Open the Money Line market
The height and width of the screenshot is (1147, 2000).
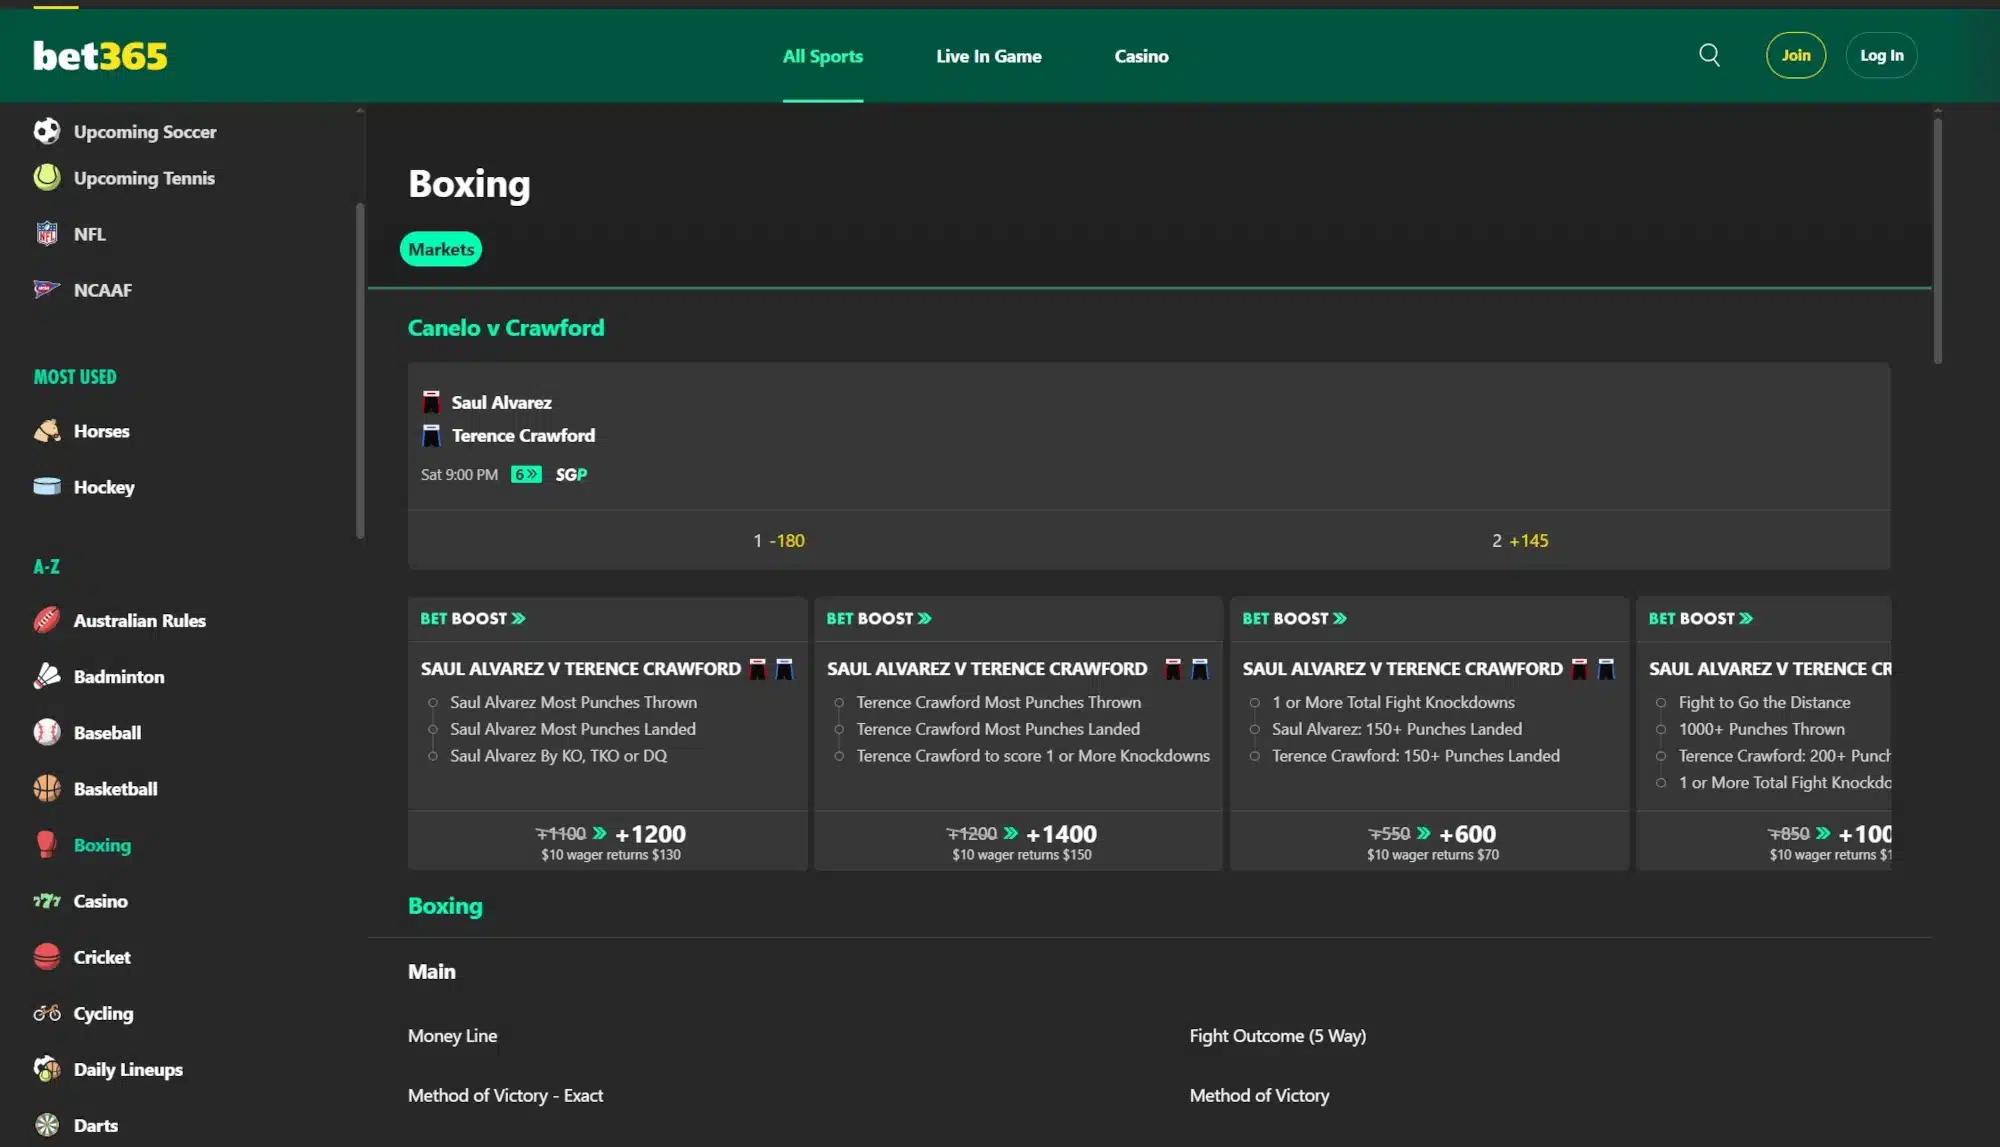point(452,1035)
